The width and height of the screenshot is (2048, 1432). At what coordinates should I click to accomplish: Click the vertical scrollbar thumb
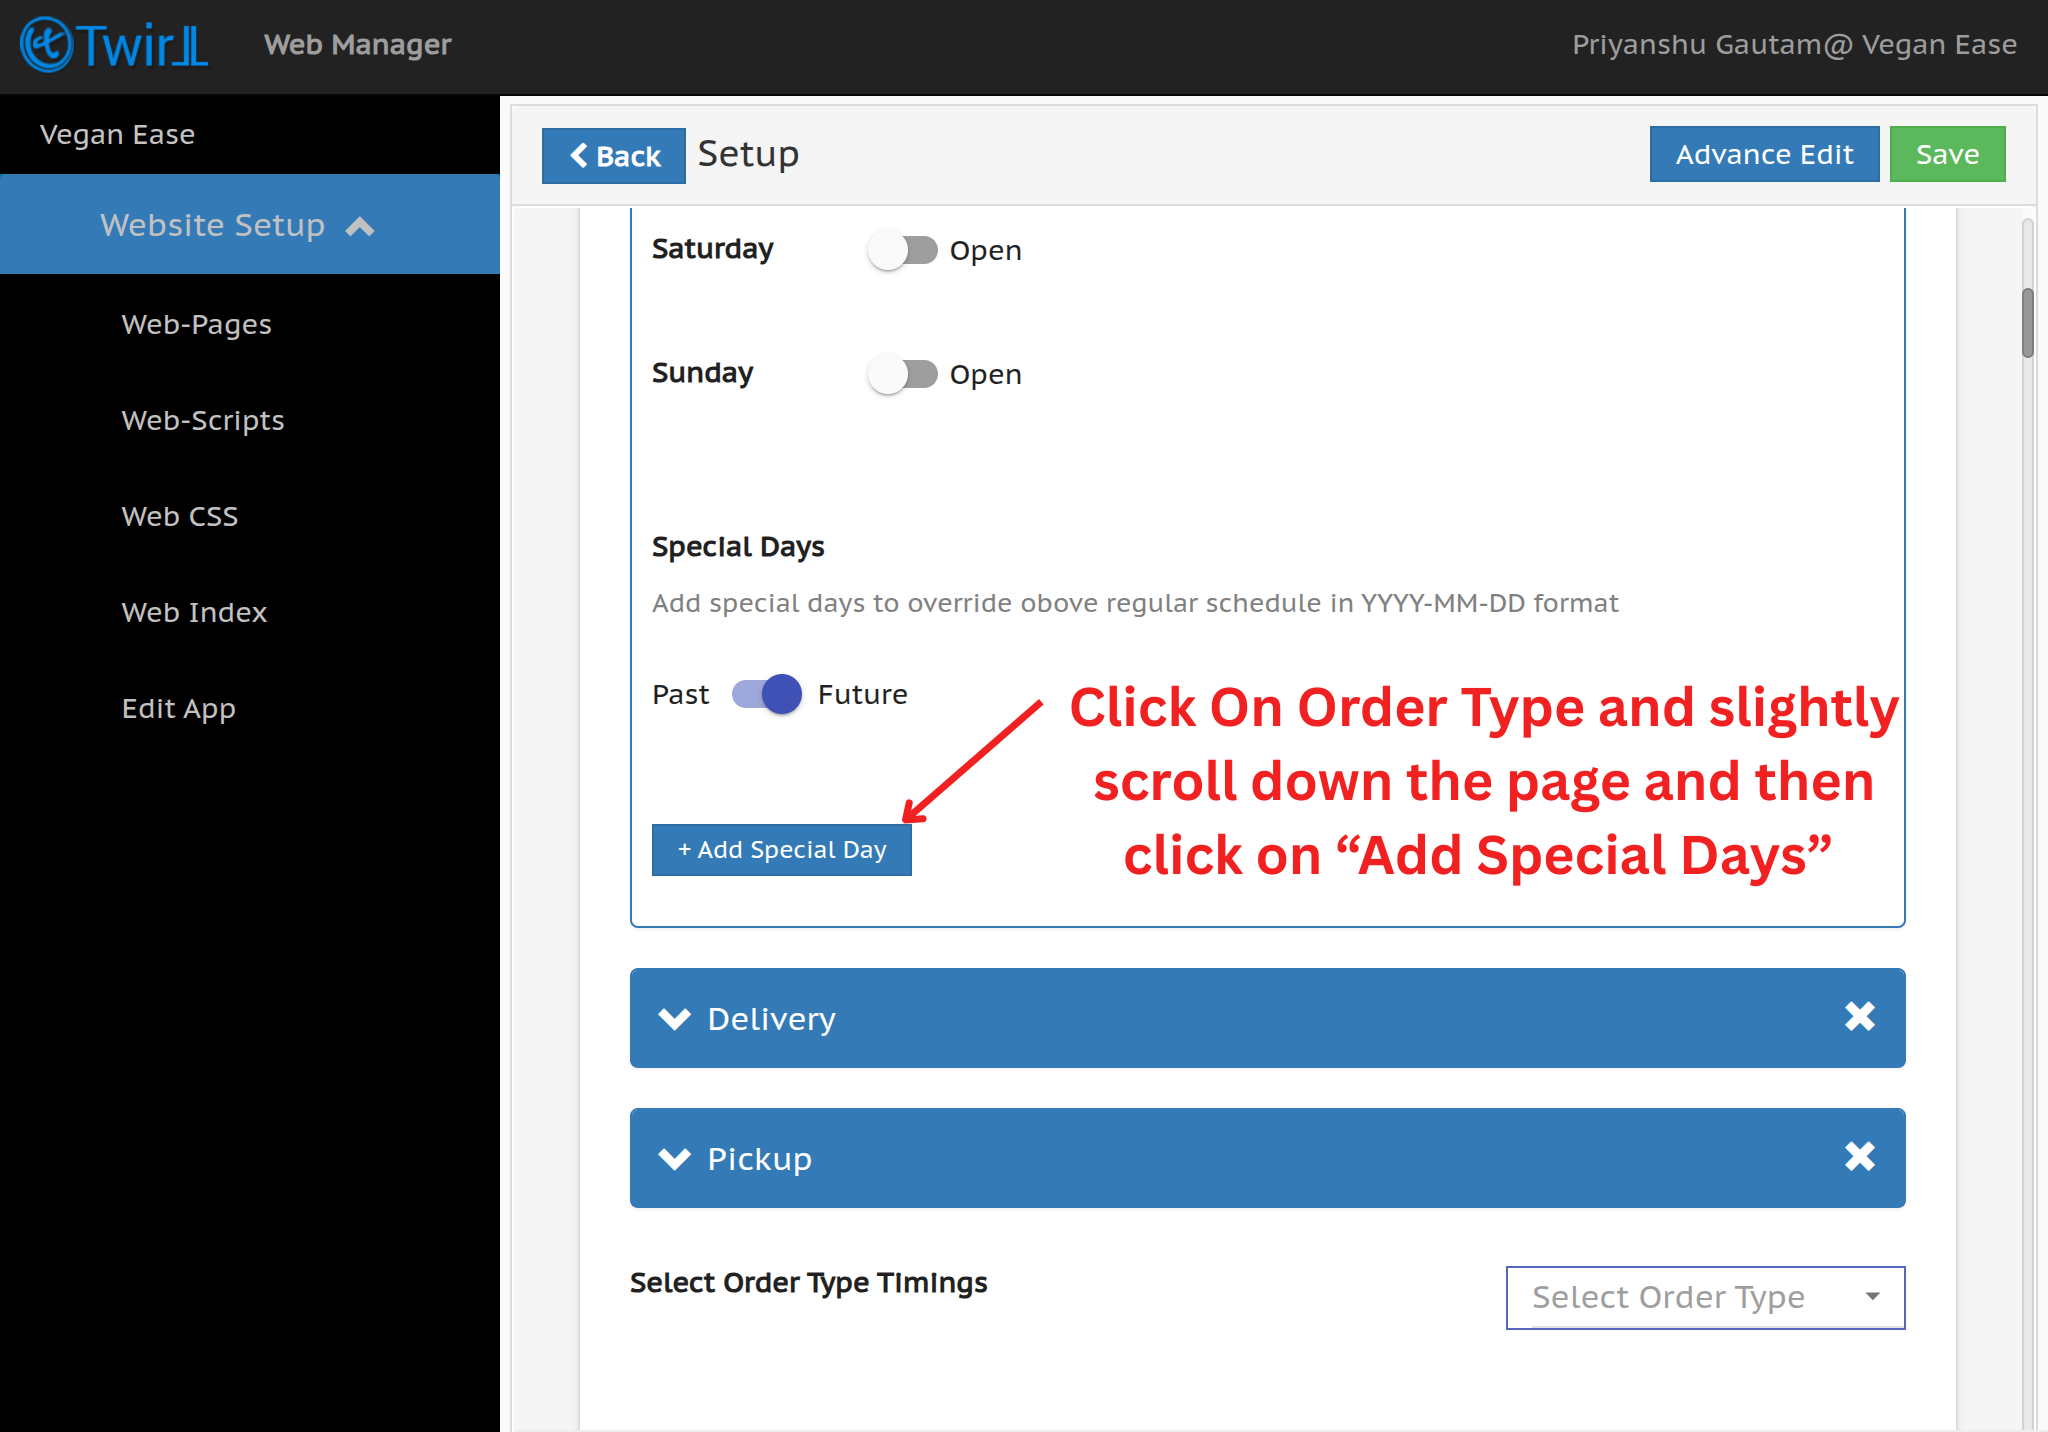[2027, 322]
